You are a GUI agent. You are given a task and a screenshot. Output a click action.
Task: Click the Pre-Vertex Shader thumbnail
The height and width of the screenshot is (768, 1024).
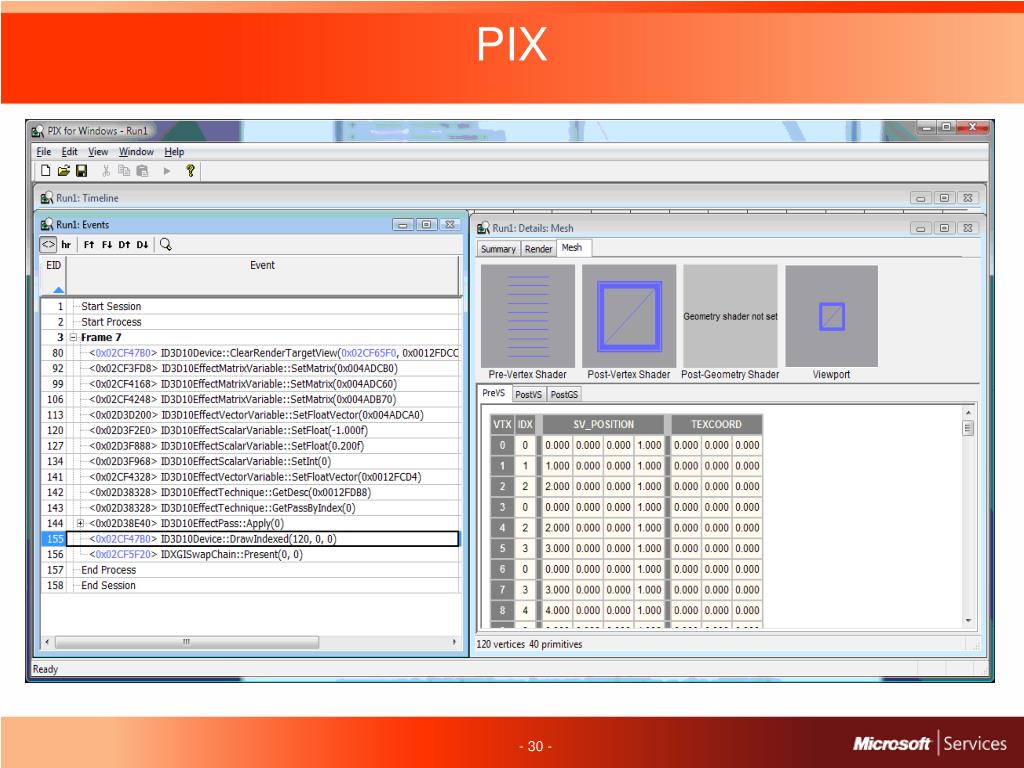[528, 316]
